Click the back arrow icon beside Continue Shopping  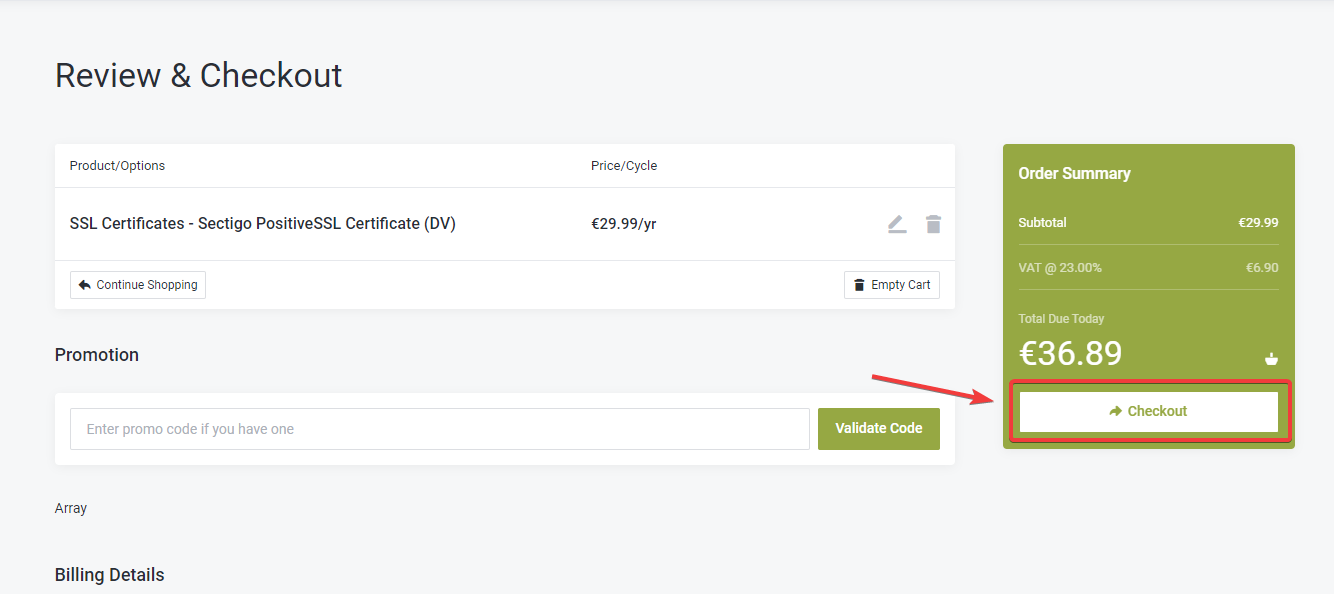(x=84, y=285)
